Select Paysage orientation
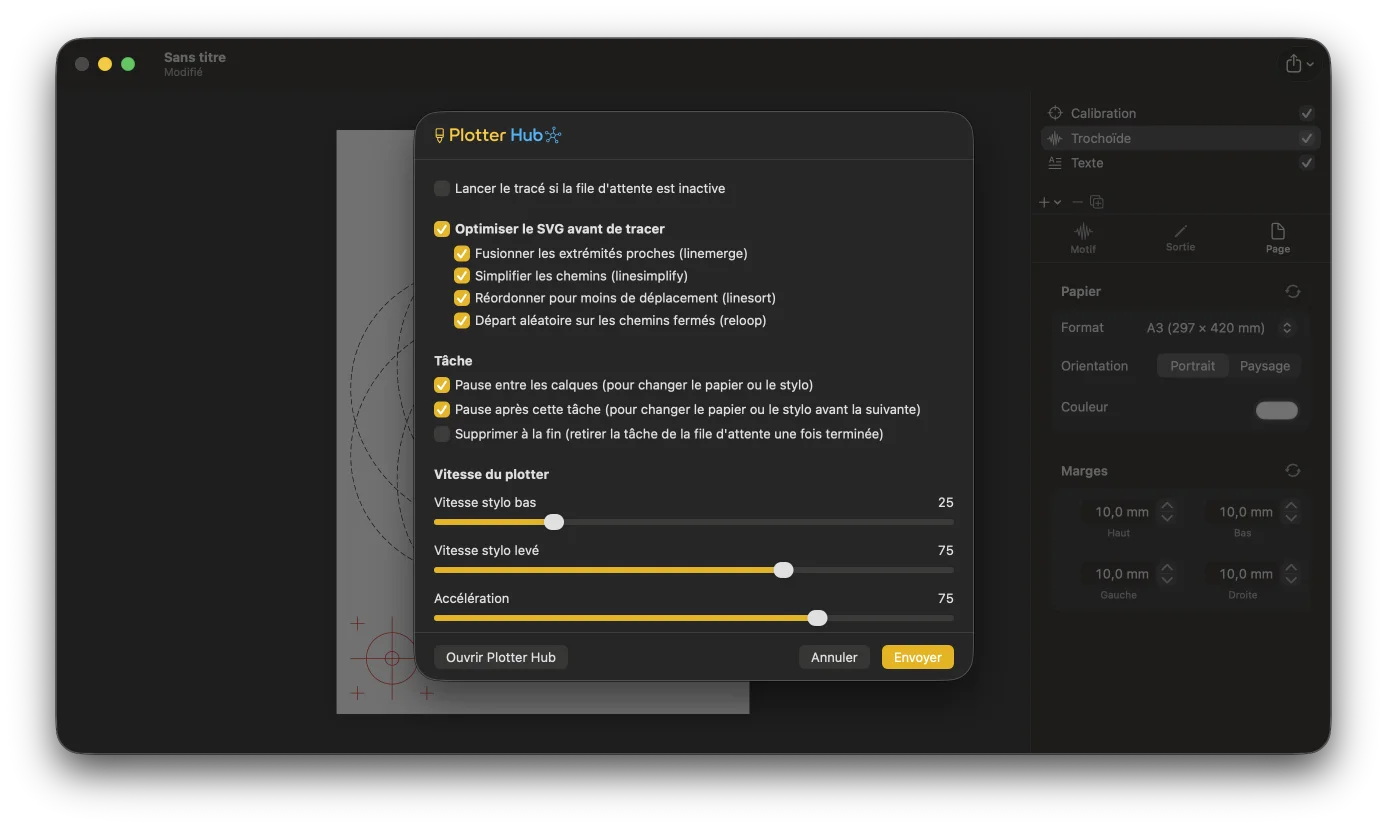This screenshot has height=828, width=1387. (1265, 366)
